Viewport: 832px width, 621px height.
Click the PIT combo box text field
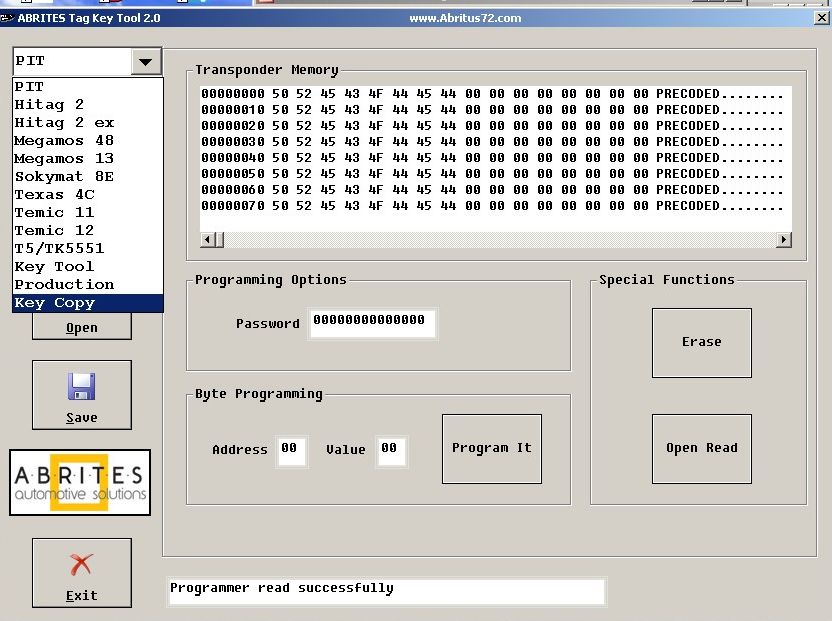click(x=73, y=62)
